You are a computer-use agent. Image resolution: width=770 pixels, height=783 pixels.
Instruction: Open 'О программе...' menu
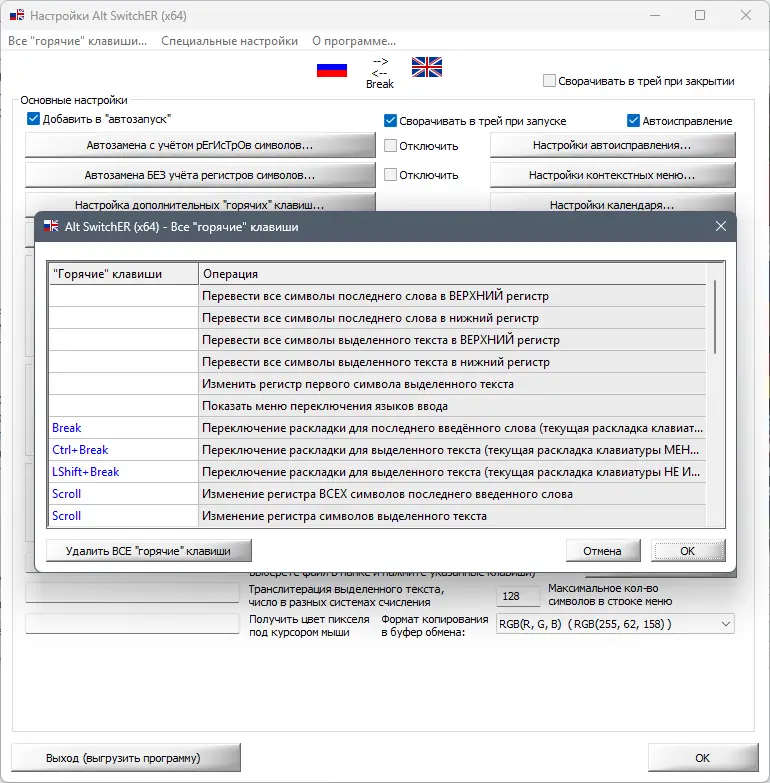(x=354, y=41)
